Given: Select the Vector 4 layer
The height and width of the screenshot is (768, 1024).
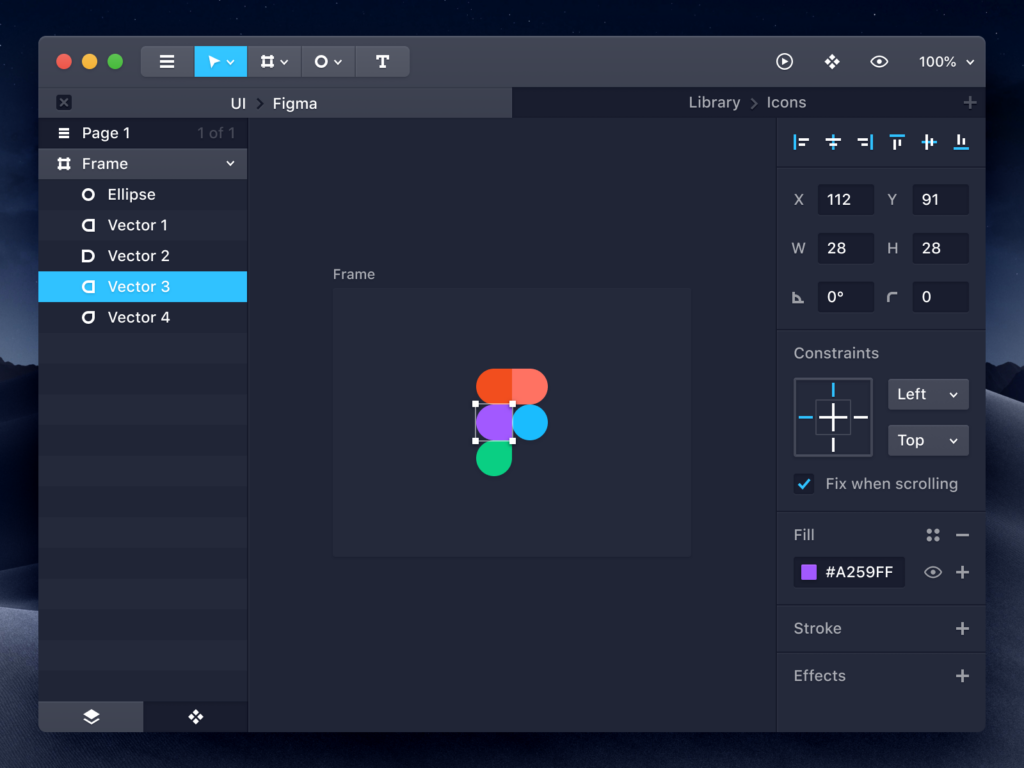Looking at the screenshot, I should 138,317.
